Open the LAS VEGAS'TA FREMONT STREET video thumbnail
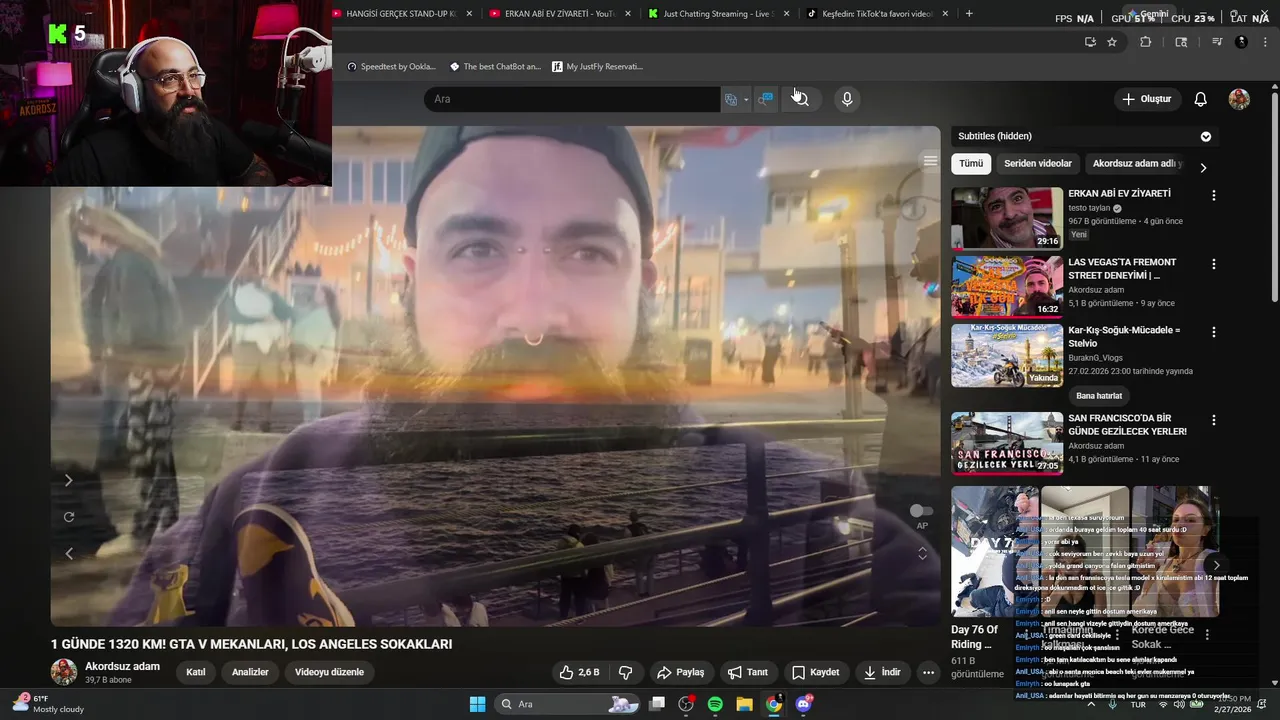Image resolution: width=1280 pixels, height=720 pixels. coord(1007,287)
